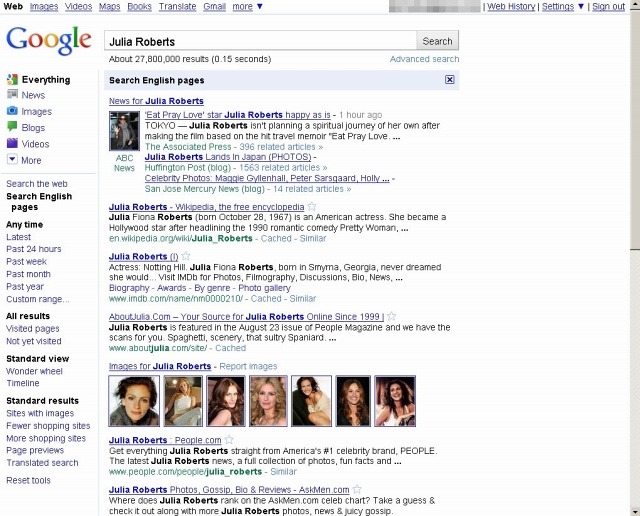
Task: Open Maps in the top navigation bar
Action: tap(109, 7)
